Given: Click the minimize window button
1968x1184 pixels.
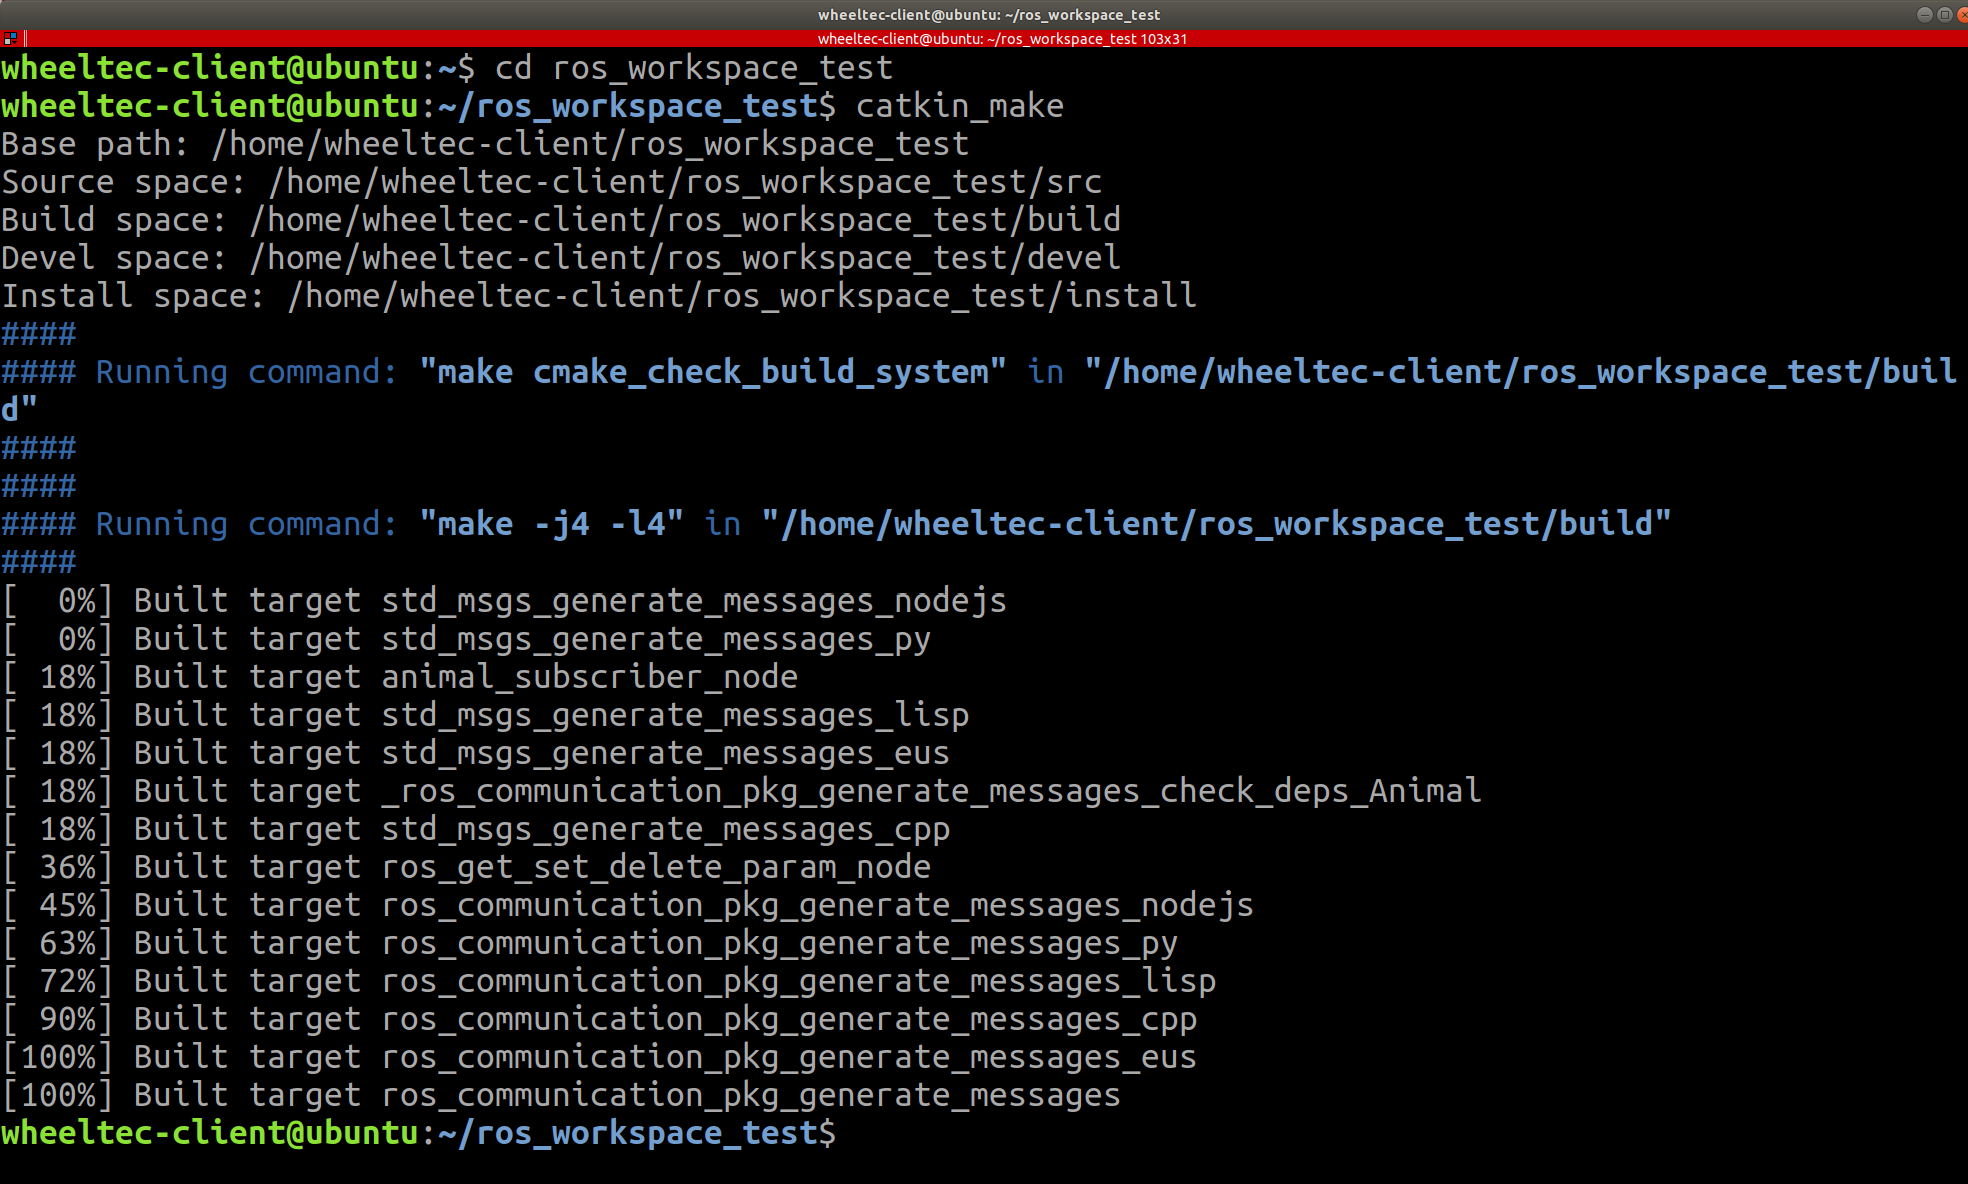Looking at the screenshot, I should point(1923,14).
